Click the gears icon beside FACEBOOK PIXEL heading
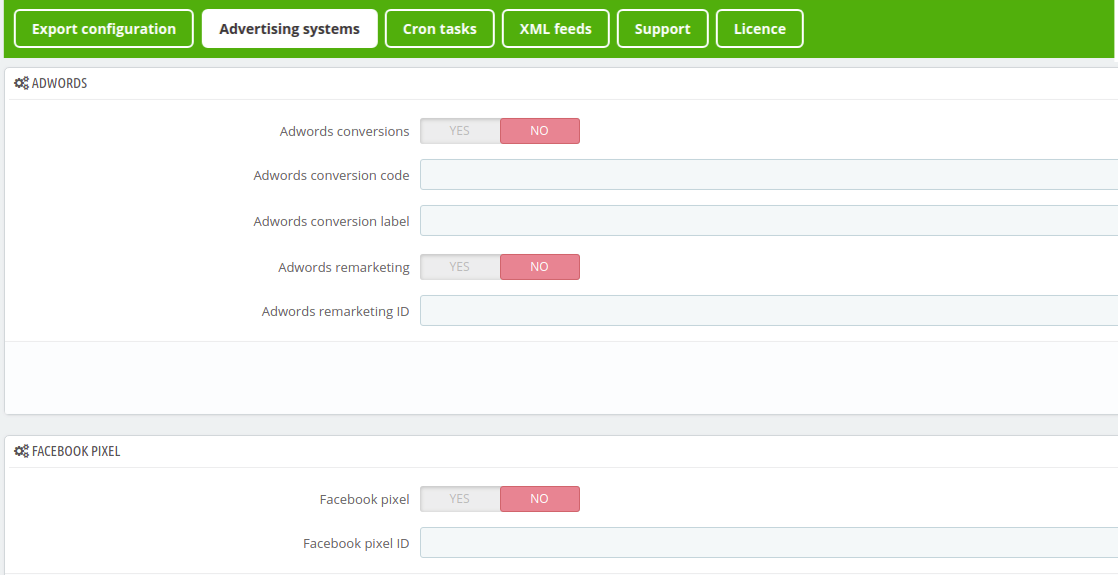This screenshot has height=575, width=1118. [21, 452]
